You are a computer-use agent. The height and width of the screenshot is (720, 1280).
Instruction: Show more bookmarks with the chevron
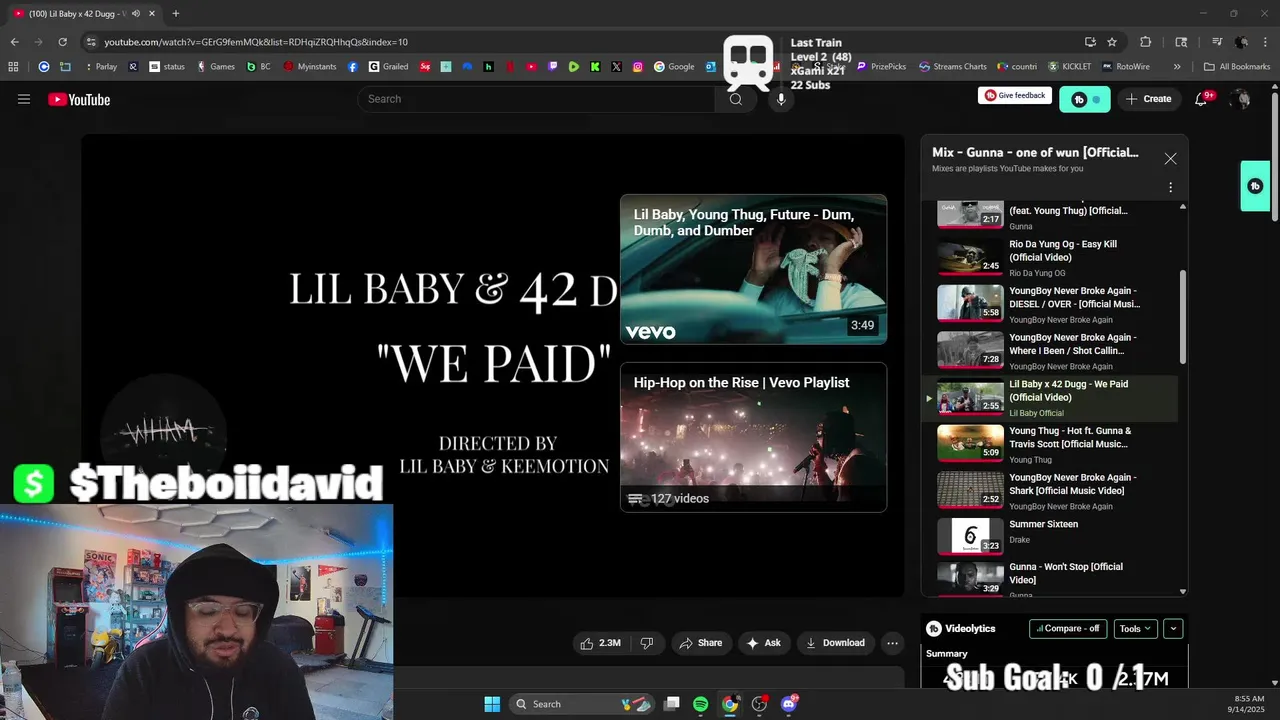(1177, 67)
